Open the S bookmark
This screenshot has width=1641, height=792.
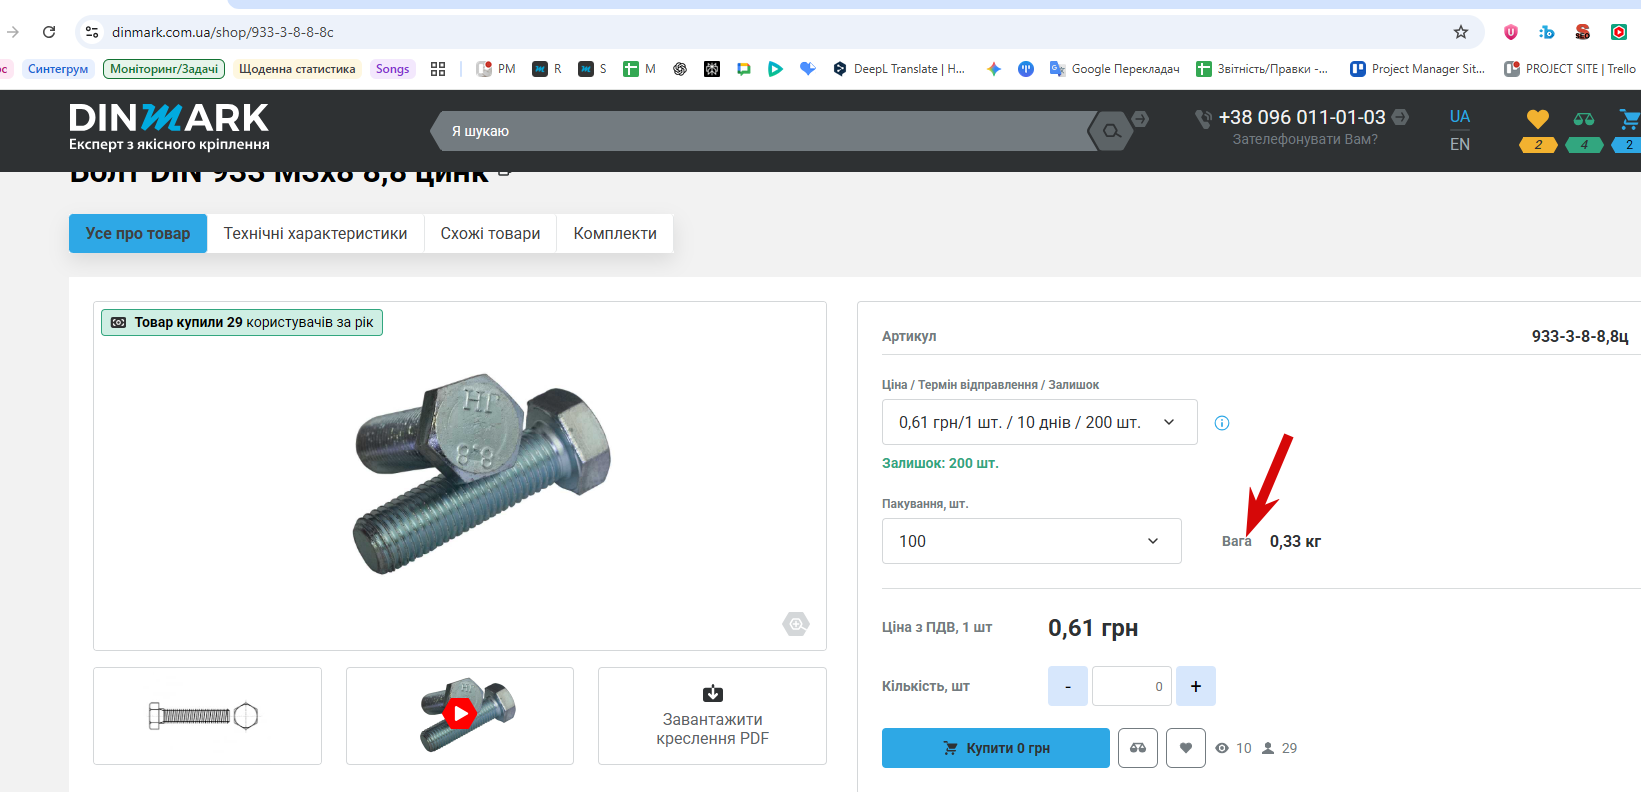pos(593,69)
